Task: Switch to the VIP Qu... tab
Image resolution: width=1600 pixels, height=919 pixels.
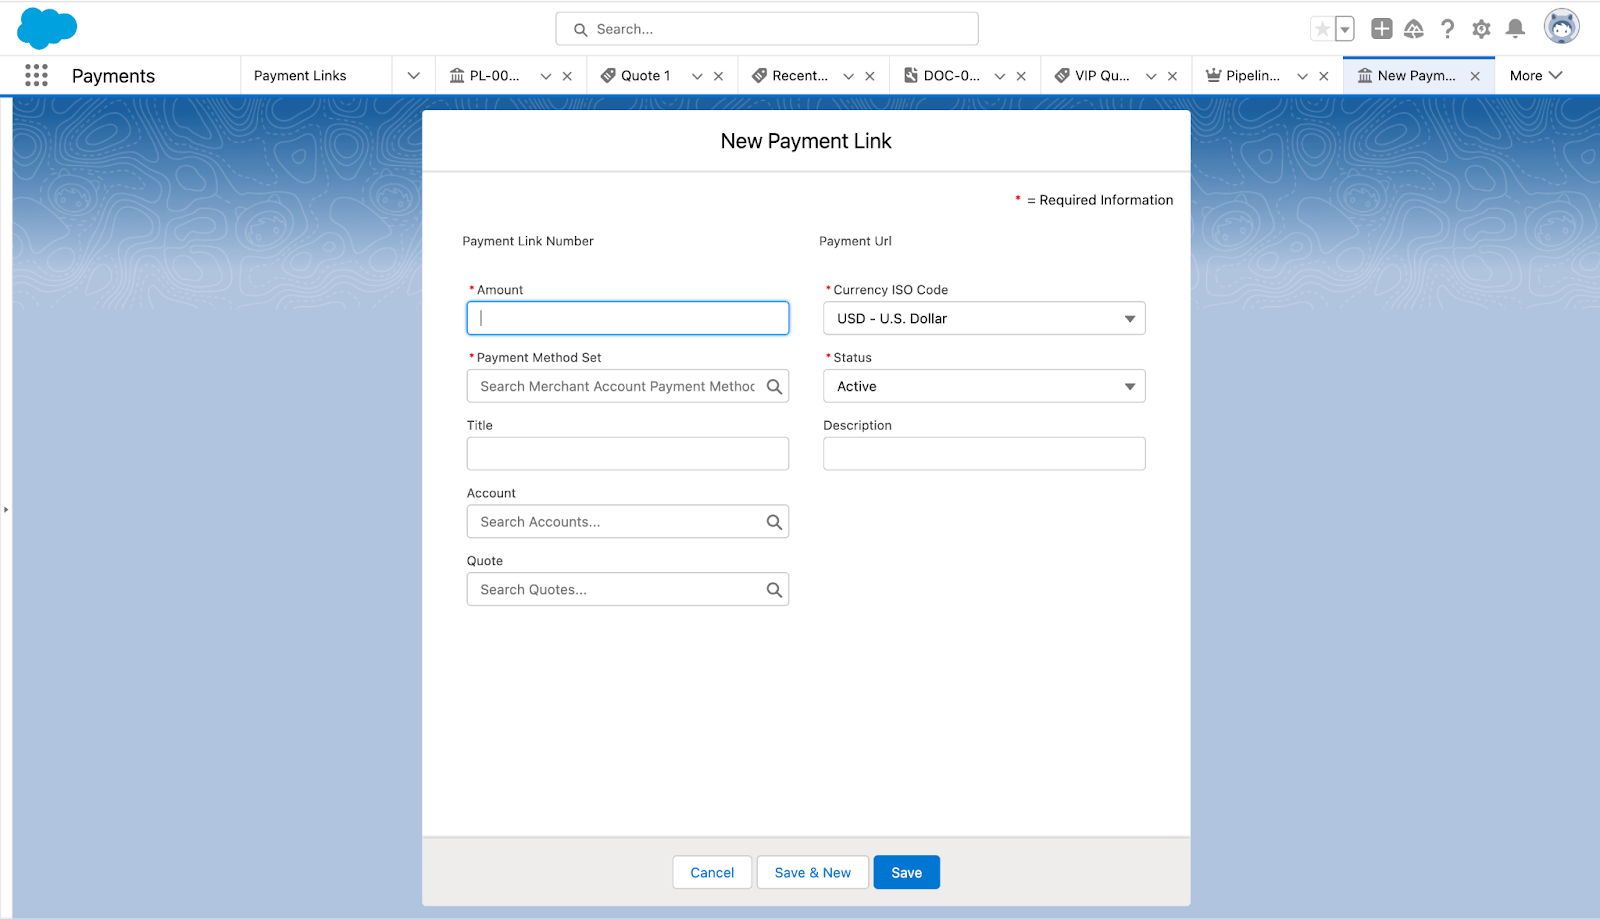Action: [x=1101, y=76]
